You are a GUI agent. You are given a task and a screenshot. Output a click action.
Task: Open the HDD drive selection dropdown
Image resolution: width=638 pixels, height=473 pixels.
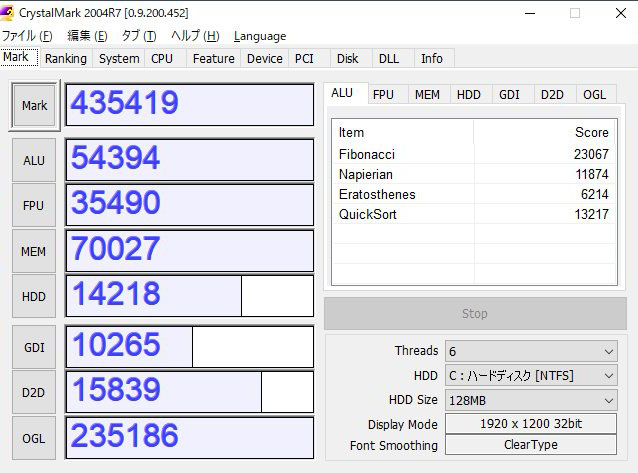[531, 375]
